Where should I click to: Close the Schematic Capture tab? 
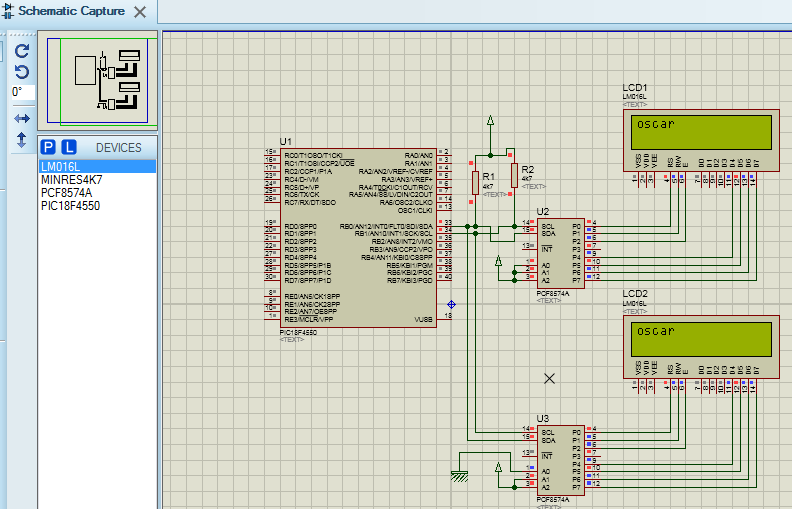pyautogui.click(x=140, y=12)
